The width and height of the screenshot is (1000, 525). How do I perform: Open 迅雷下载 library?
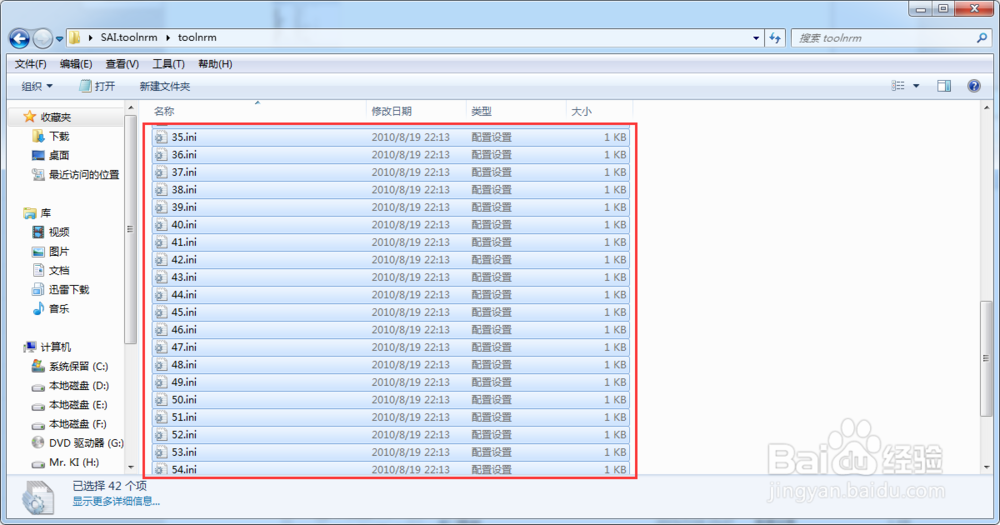(69, 290)
